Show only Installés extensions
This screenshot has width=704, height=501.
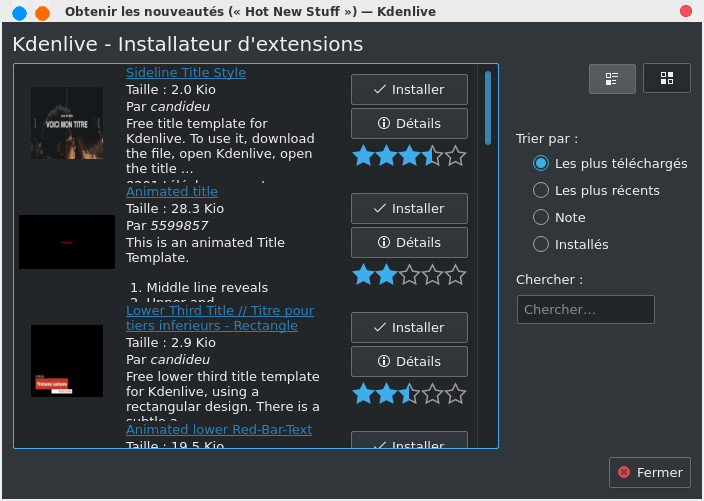570,244
